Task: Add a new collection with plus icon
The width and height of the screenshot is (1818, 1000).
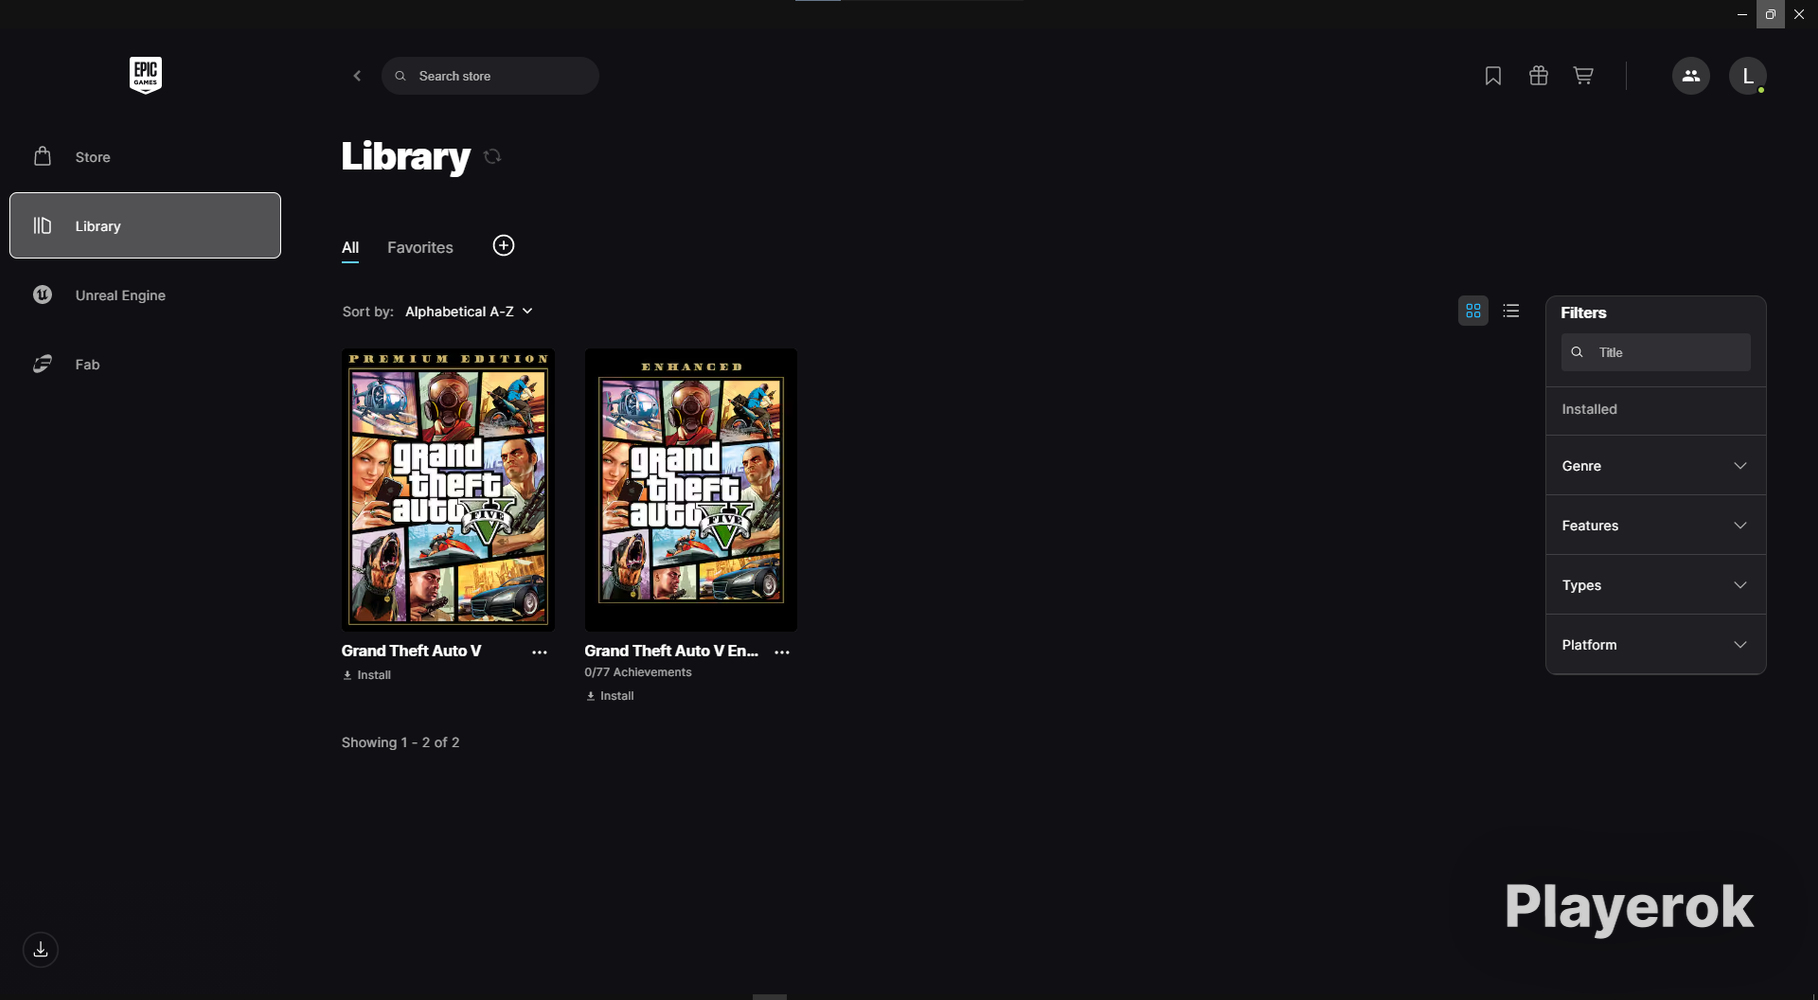Action: point(503,246)
